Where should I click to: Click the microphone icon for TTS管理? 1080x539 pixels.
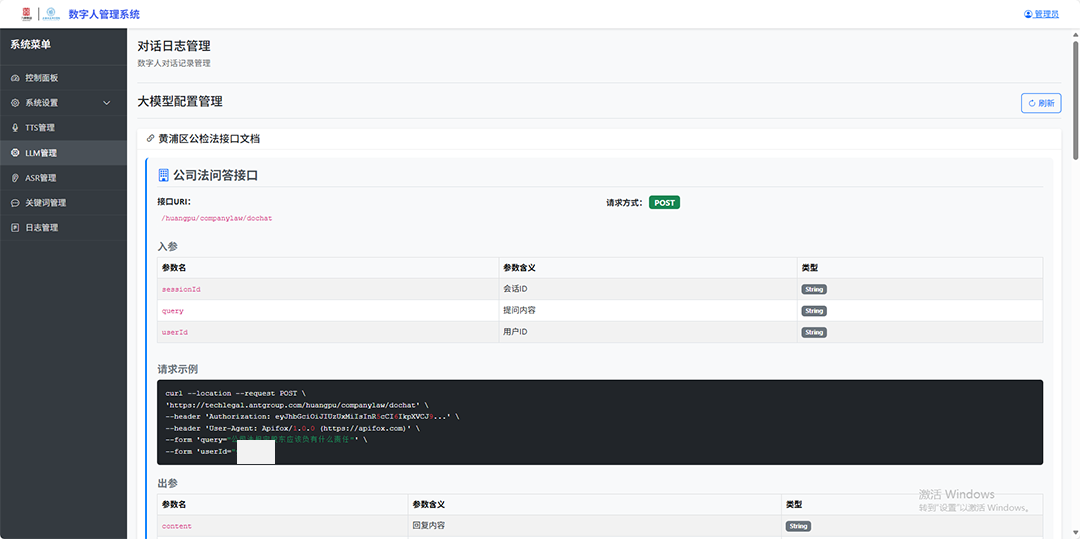(15, 128)
